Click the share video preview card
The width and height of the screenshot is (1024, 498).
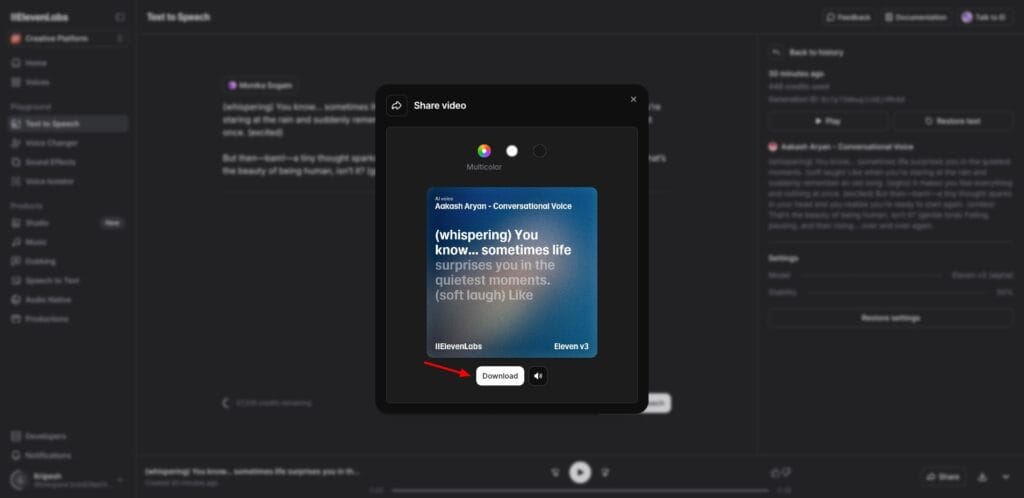(512, 272)
